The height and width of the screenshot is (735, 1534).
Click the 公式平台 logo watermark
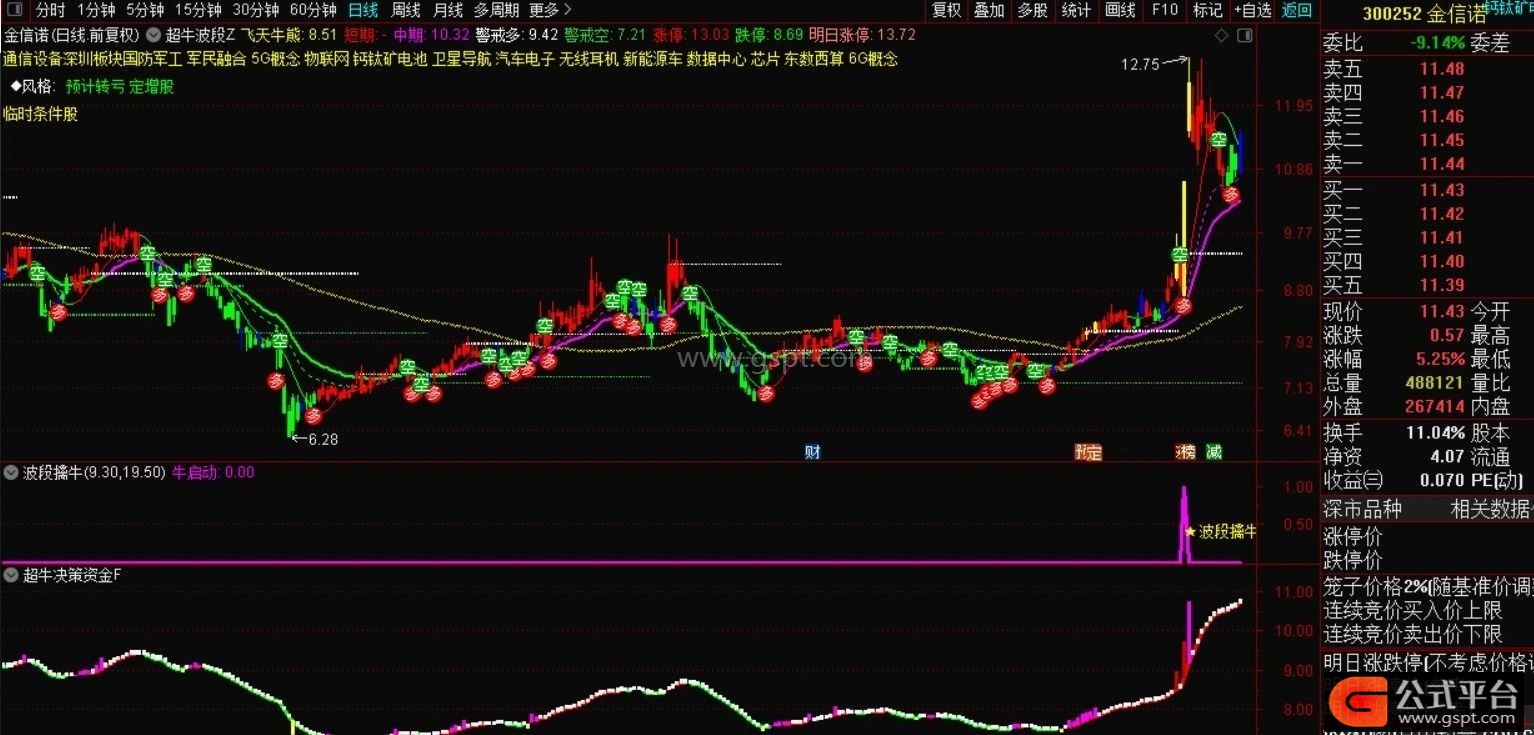[x=1426, y=699]
